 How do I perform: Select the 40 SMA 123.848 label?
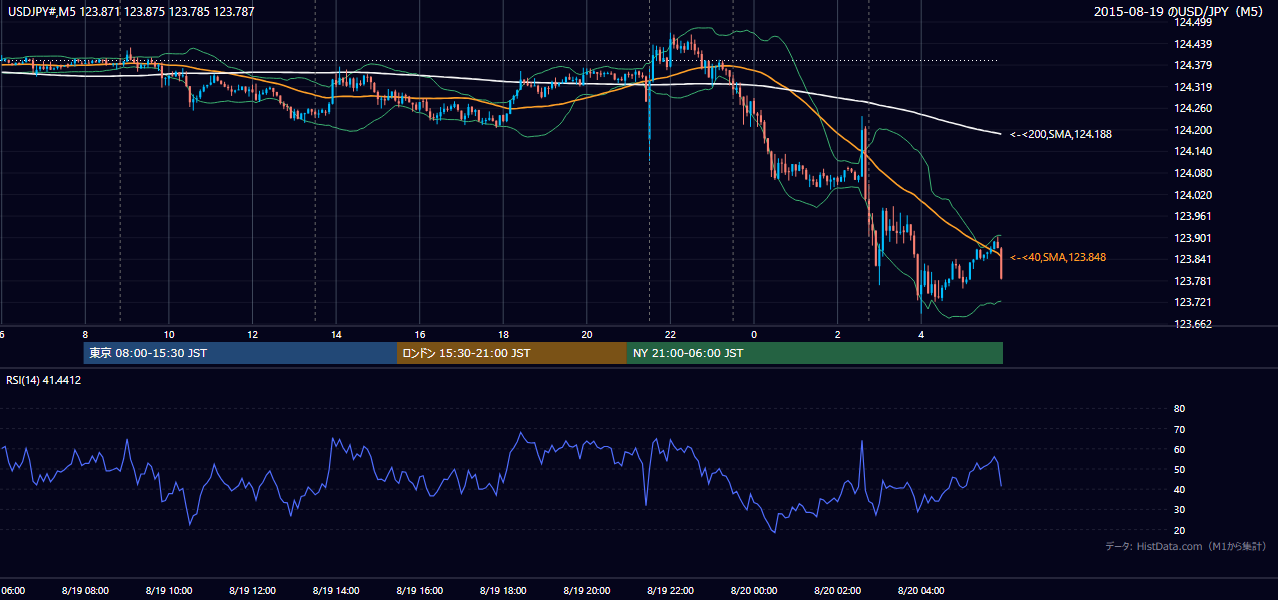[1058, 257]
